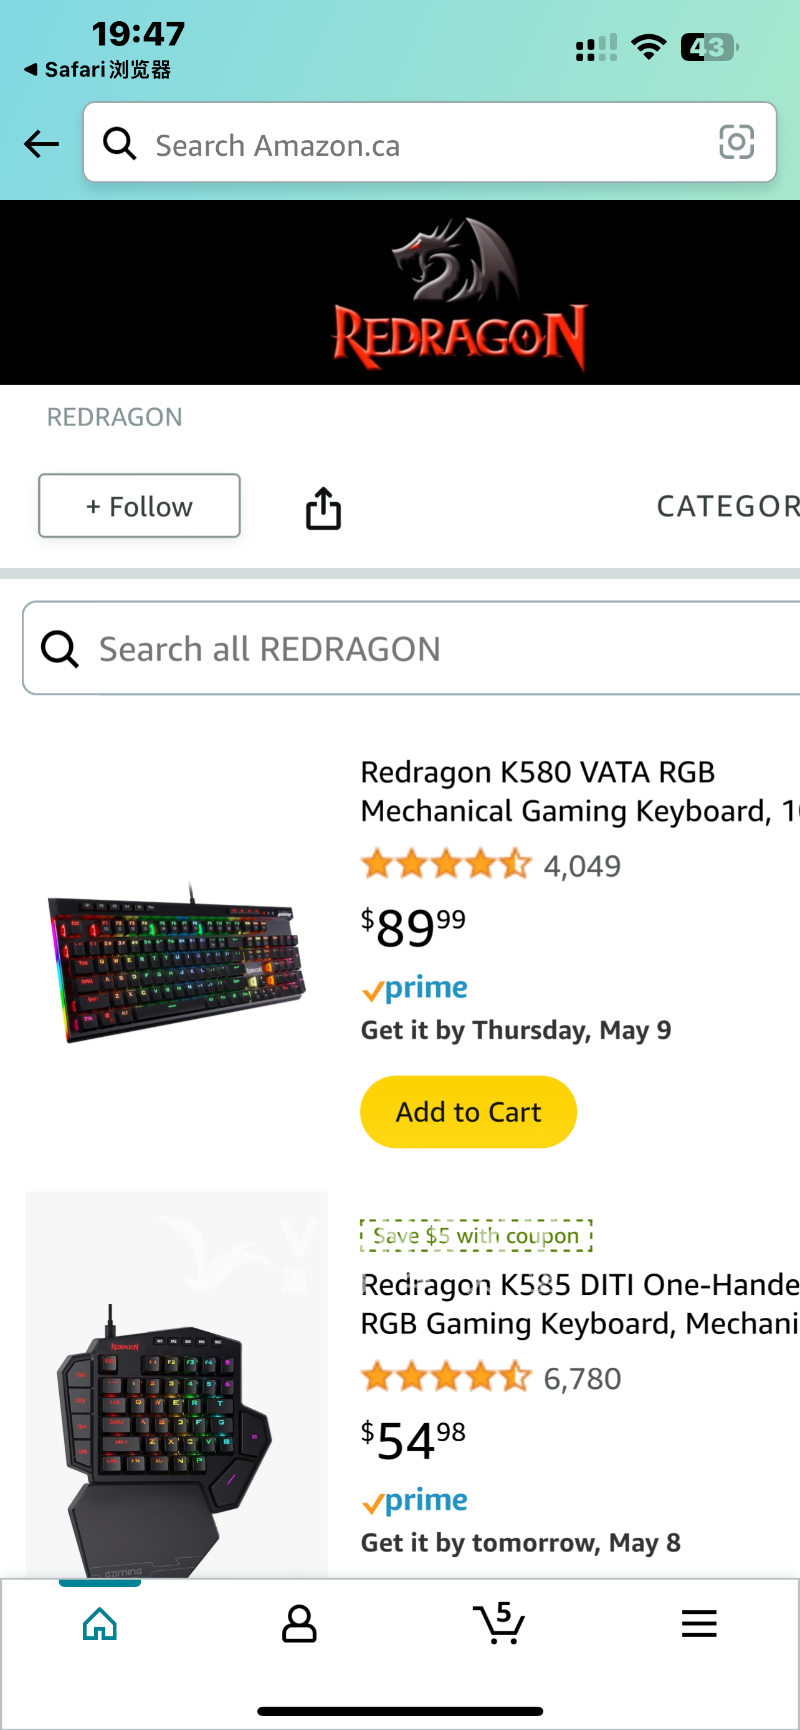Image resolution: width=800 pixels, height=1730 pixels.
Task: Tap the back arrow to leave the store
Action: [41, 144]
